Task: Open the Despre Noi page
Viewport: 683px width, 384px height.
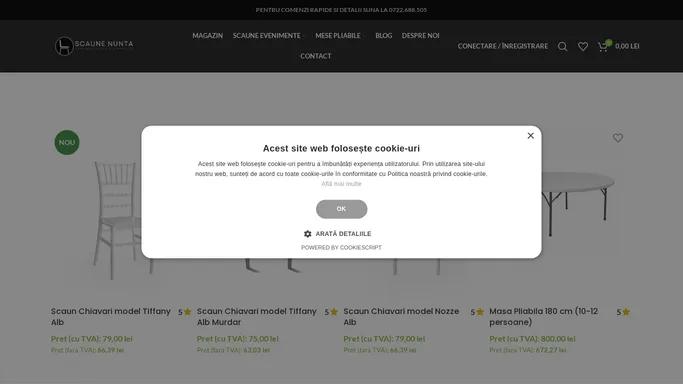Action: pos(420,36)
